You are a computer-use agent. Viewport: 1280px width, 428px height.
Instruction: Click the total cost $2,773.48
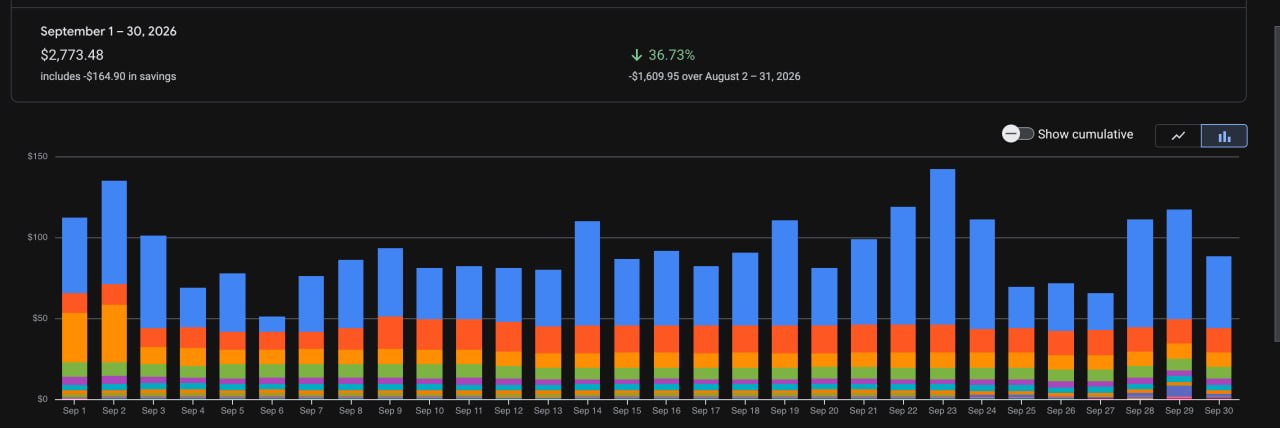point(72,55)
